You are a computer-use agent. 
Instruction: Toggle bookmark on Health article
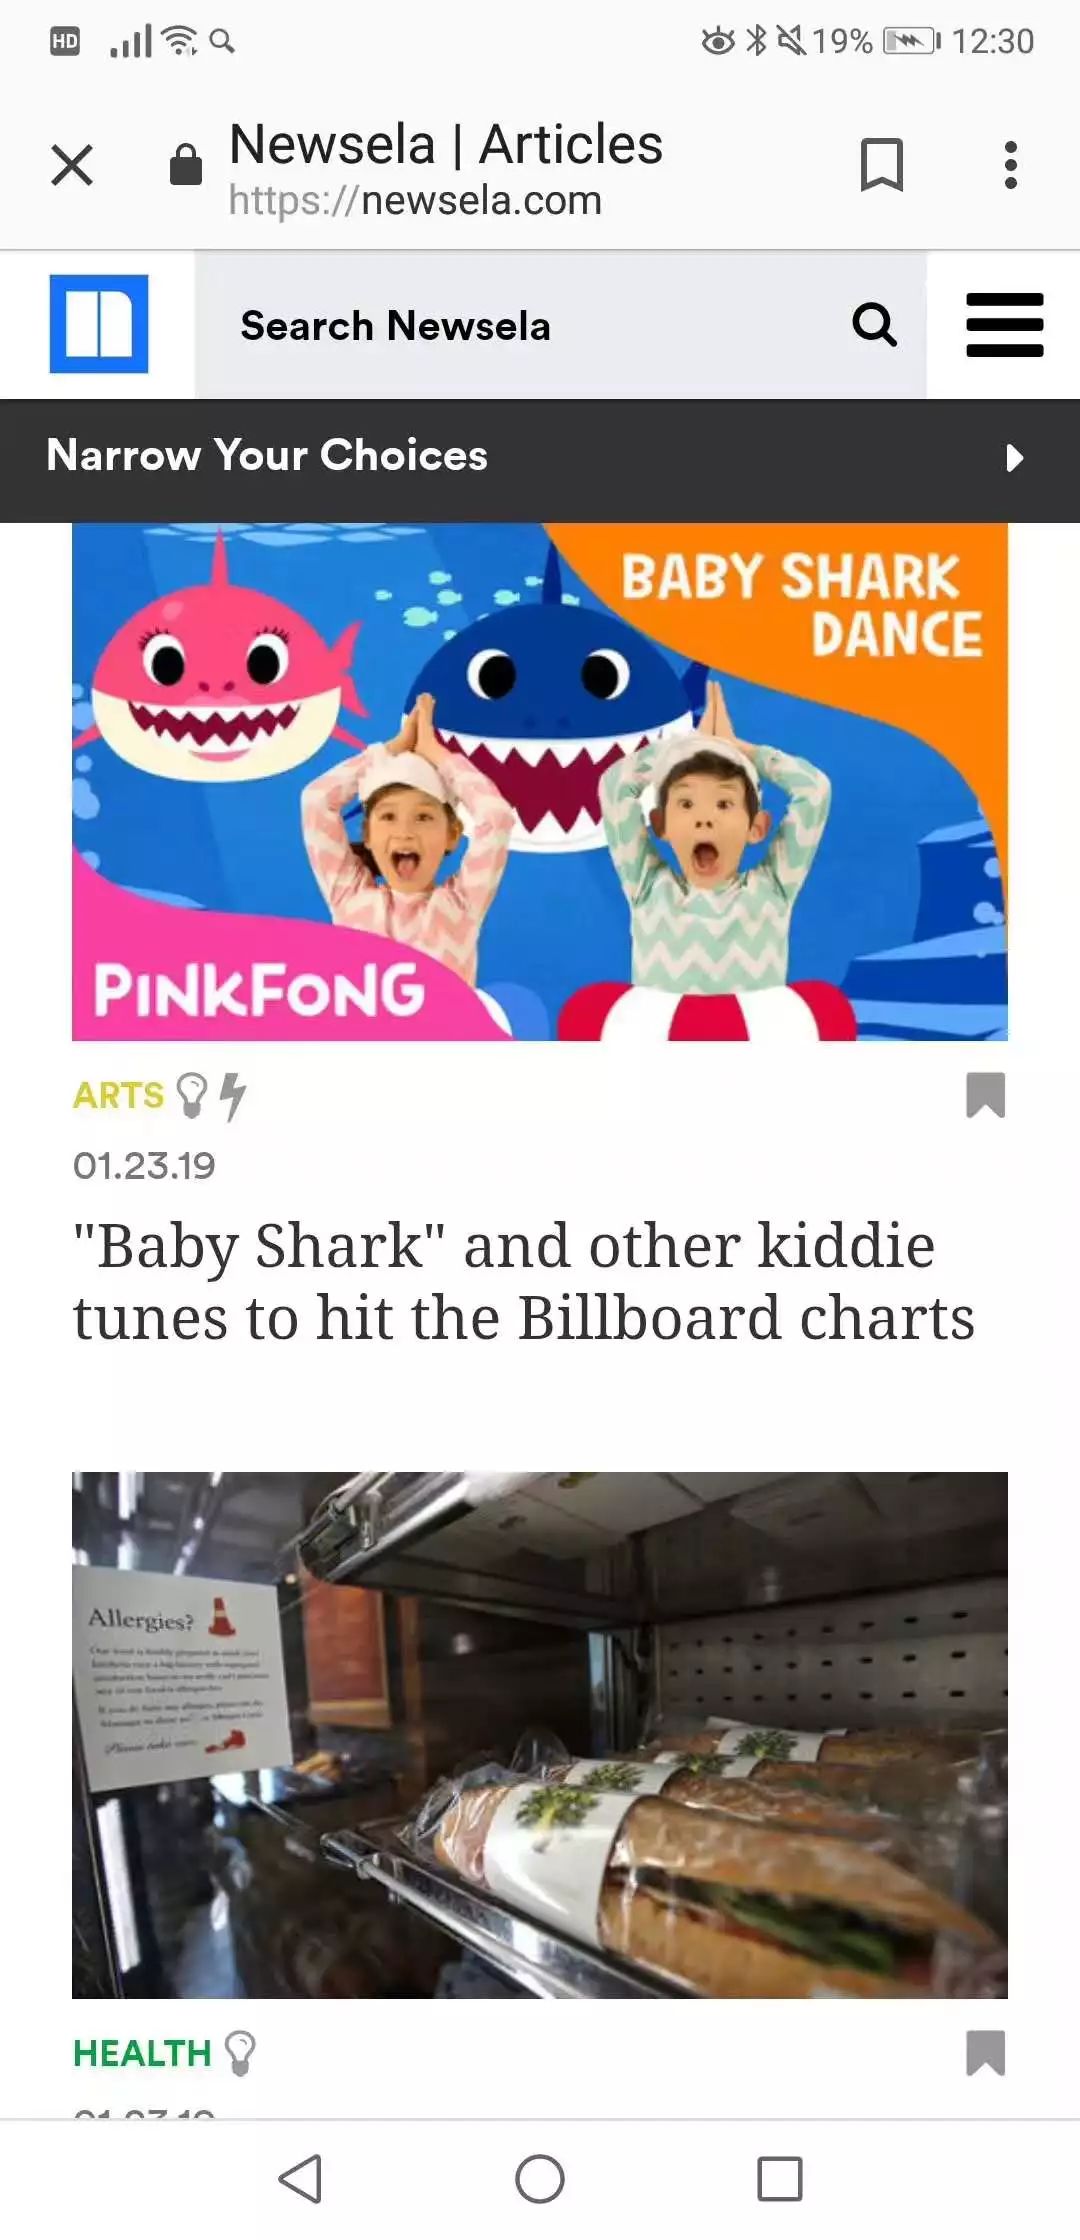coord(985,2053)
